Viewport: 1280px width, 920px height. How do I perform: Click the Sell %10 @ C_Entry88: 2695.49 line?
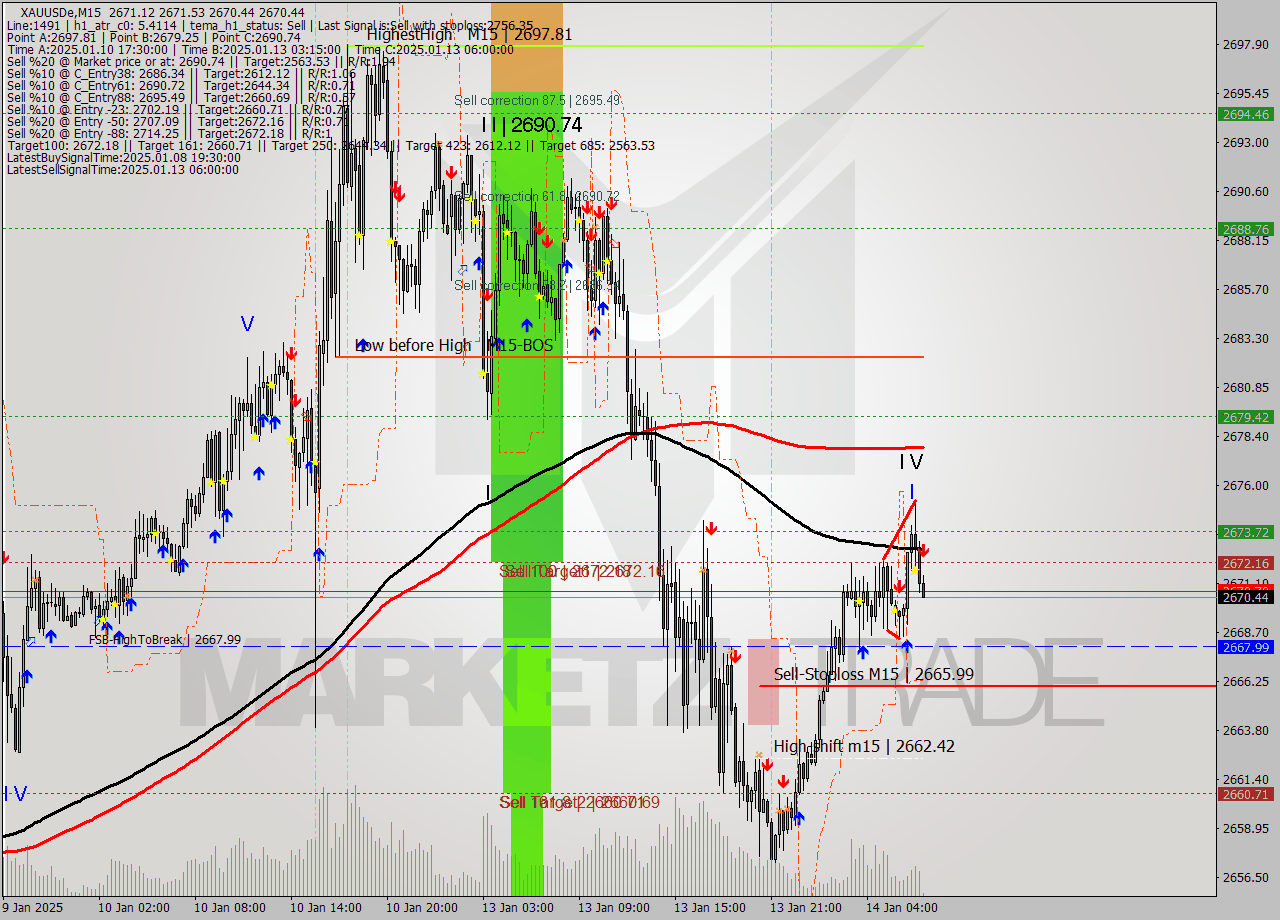tap(181, 97)
